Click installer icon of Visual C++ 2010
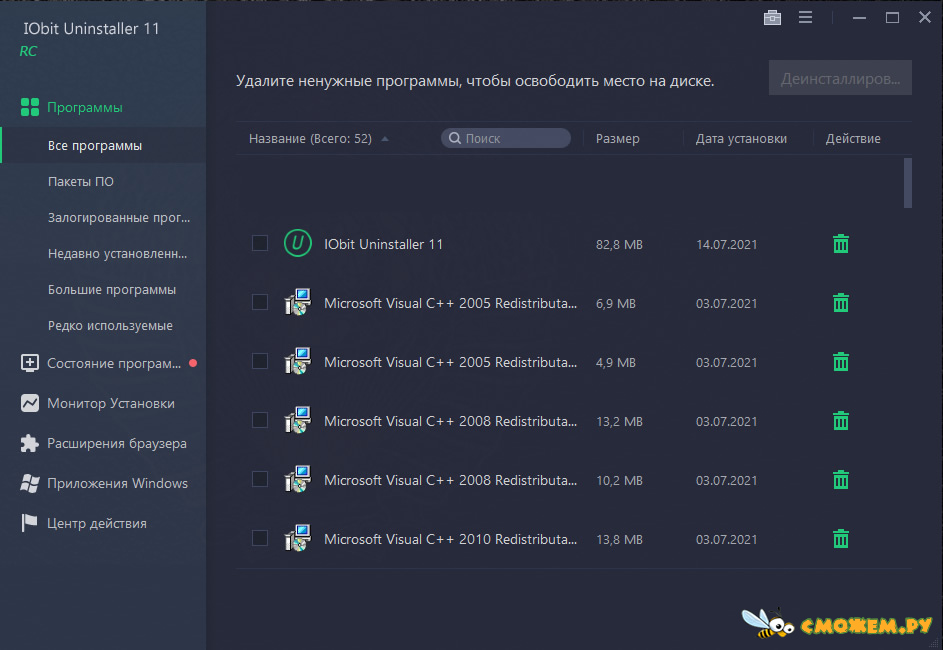 pos(298,538)
